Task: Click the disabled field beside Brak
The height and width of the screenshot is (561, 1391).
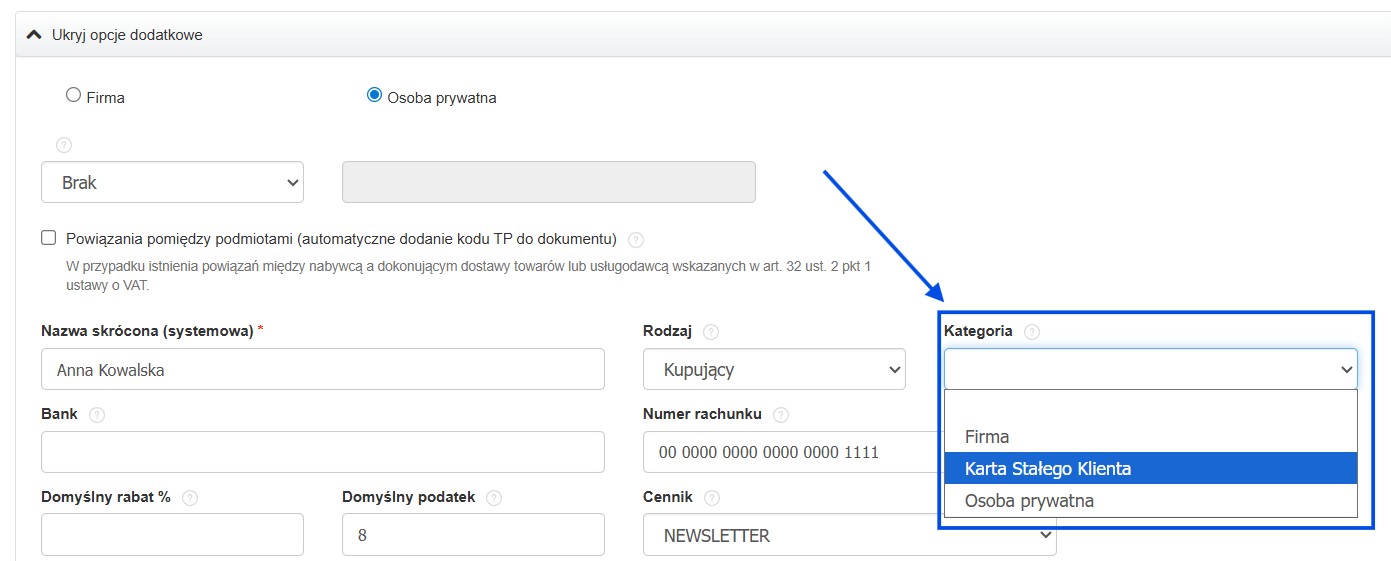Action: pyautogui.click(x=549, y=183)
